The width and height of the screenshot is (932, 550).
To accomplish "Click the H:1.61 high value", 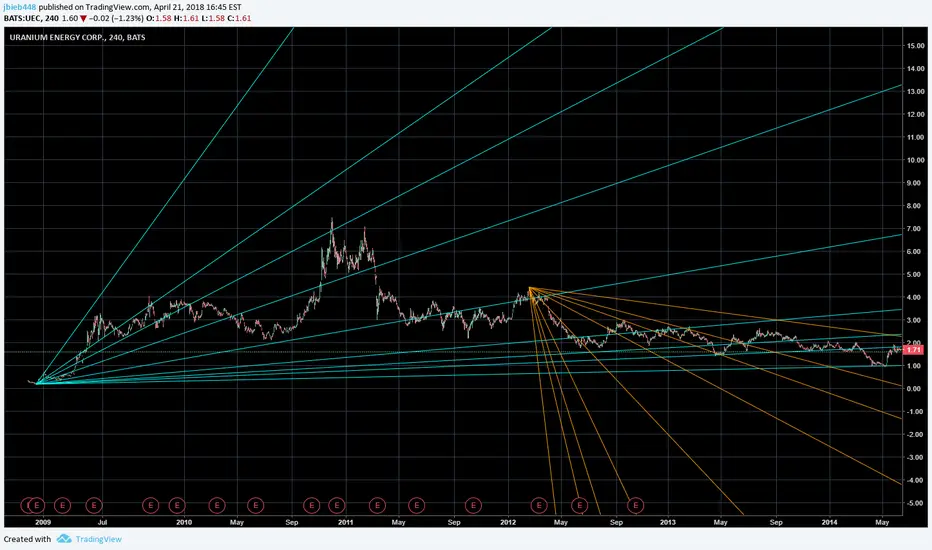I will [186, 18].
